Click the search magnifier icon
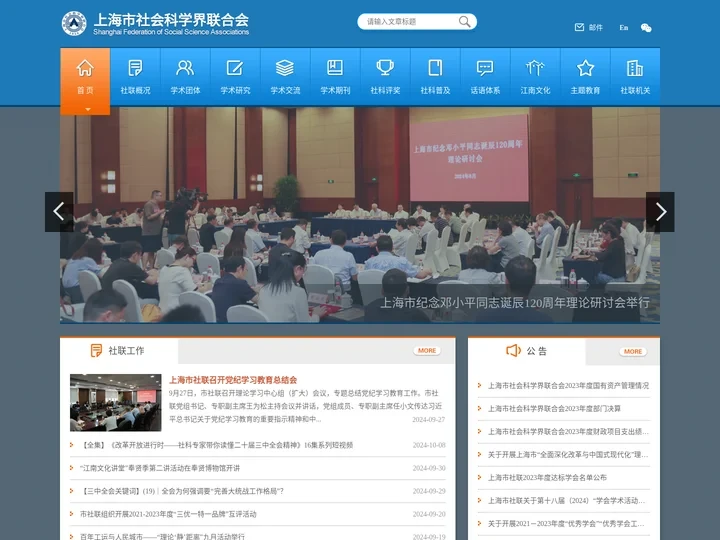Screen dimensions: 720x540 [464, 22]
